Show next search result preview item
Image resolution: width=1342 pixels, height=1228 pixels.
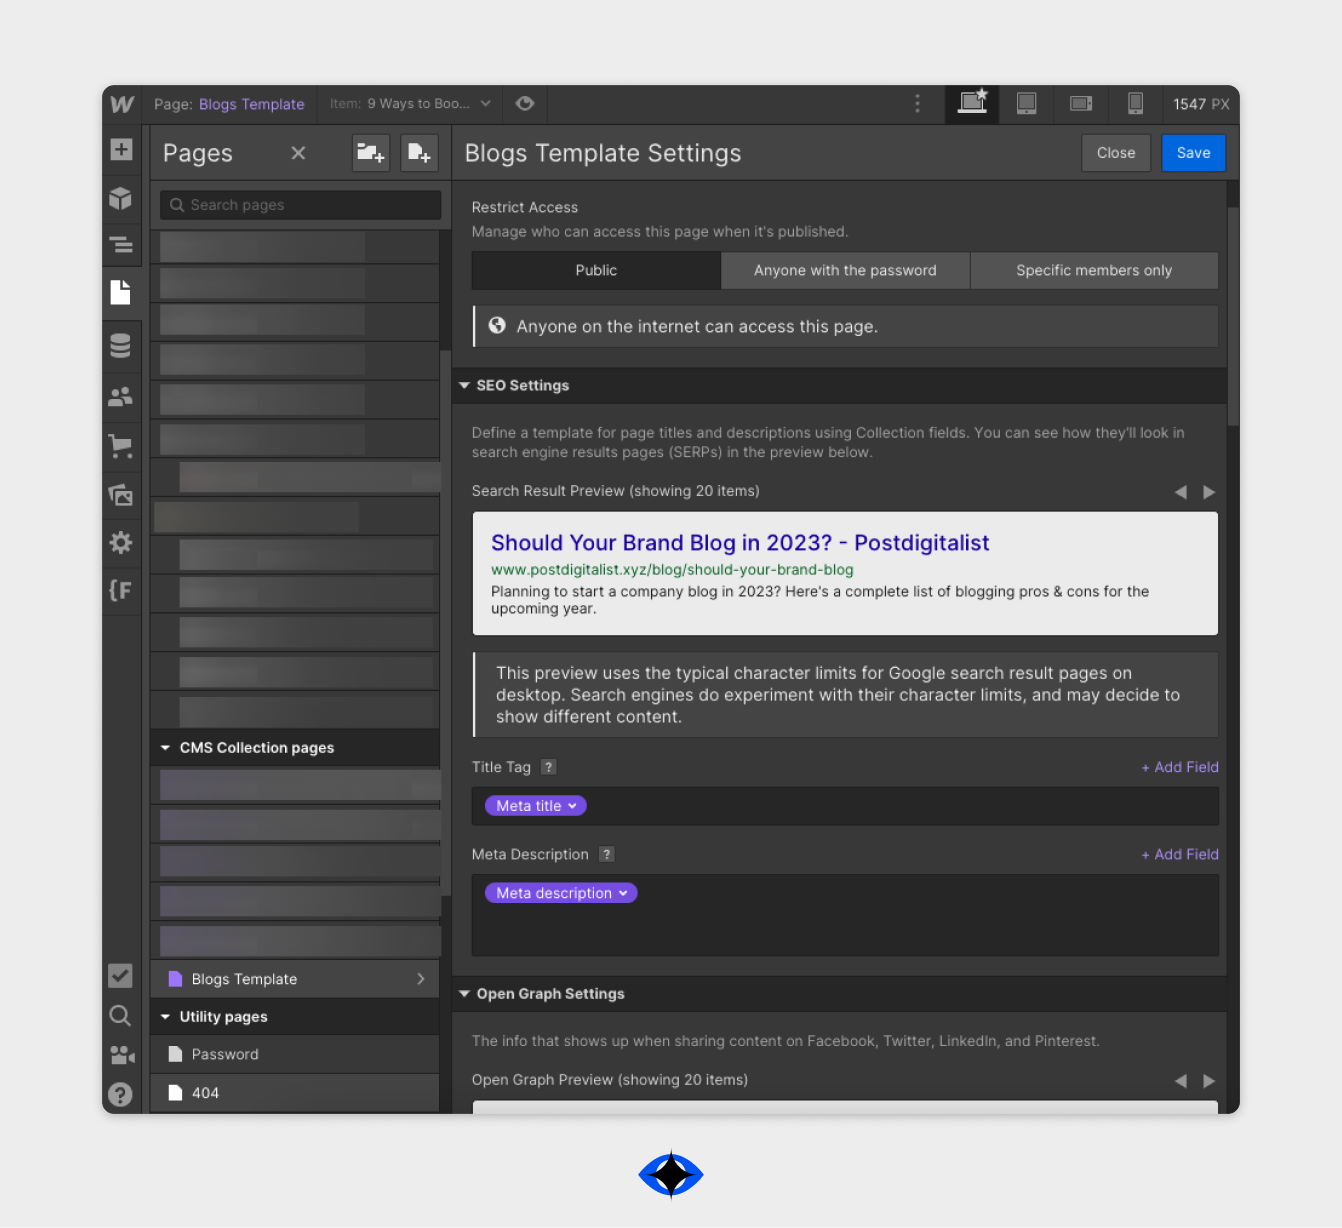(x=1209, y=491)
